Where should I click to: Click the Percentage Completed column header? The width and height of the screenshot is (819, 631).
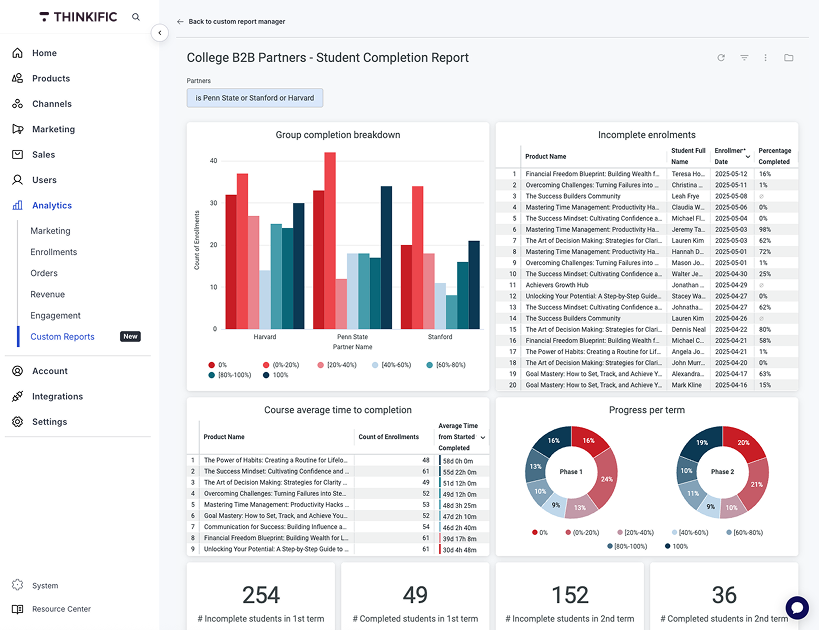pyautogui.click(x=775, y=156)
